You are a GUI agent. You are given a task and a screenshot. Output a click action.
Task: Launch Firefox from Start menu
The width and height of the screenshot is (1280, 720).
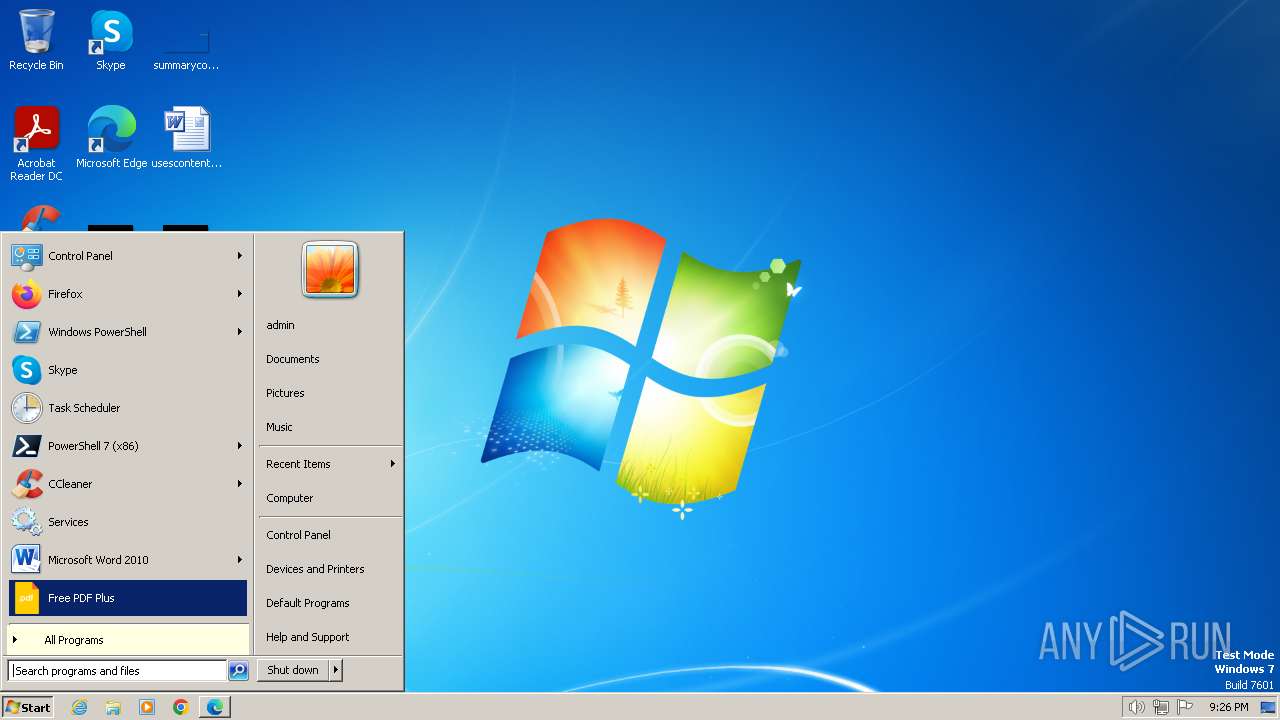click(x=128, y=294)
